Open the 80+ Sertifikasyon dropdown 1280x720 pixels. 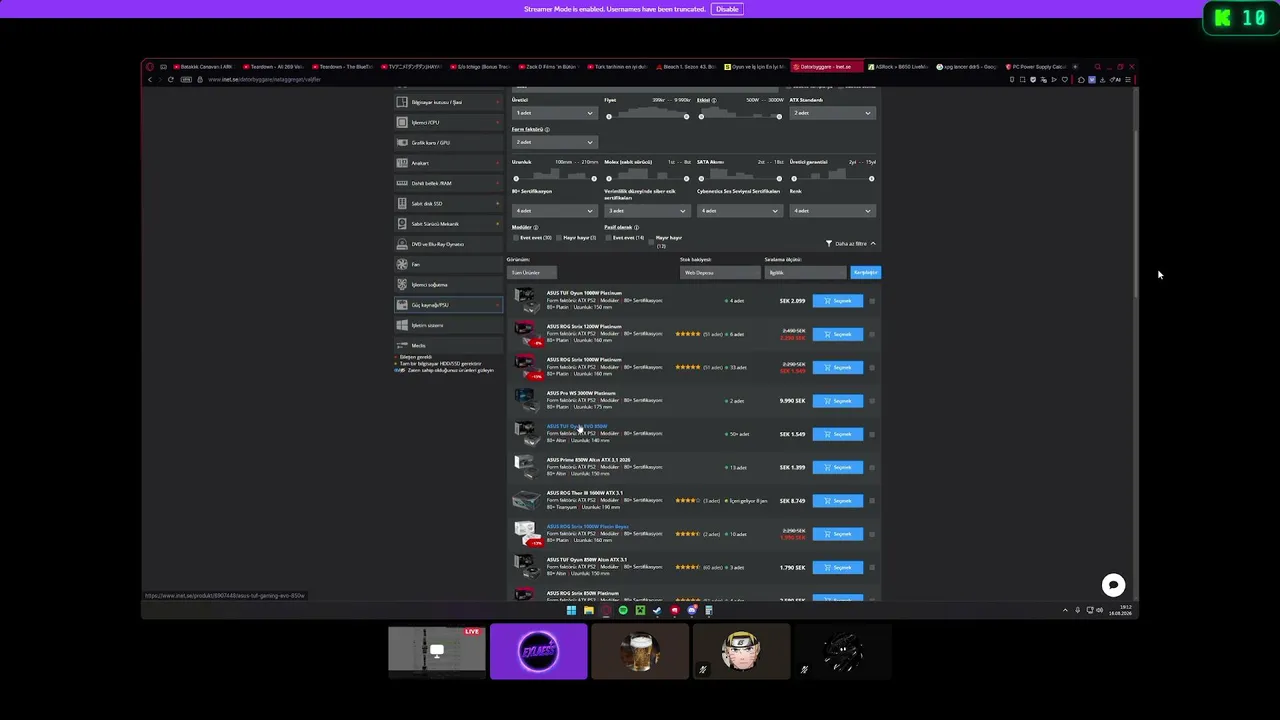pos(554,211)
